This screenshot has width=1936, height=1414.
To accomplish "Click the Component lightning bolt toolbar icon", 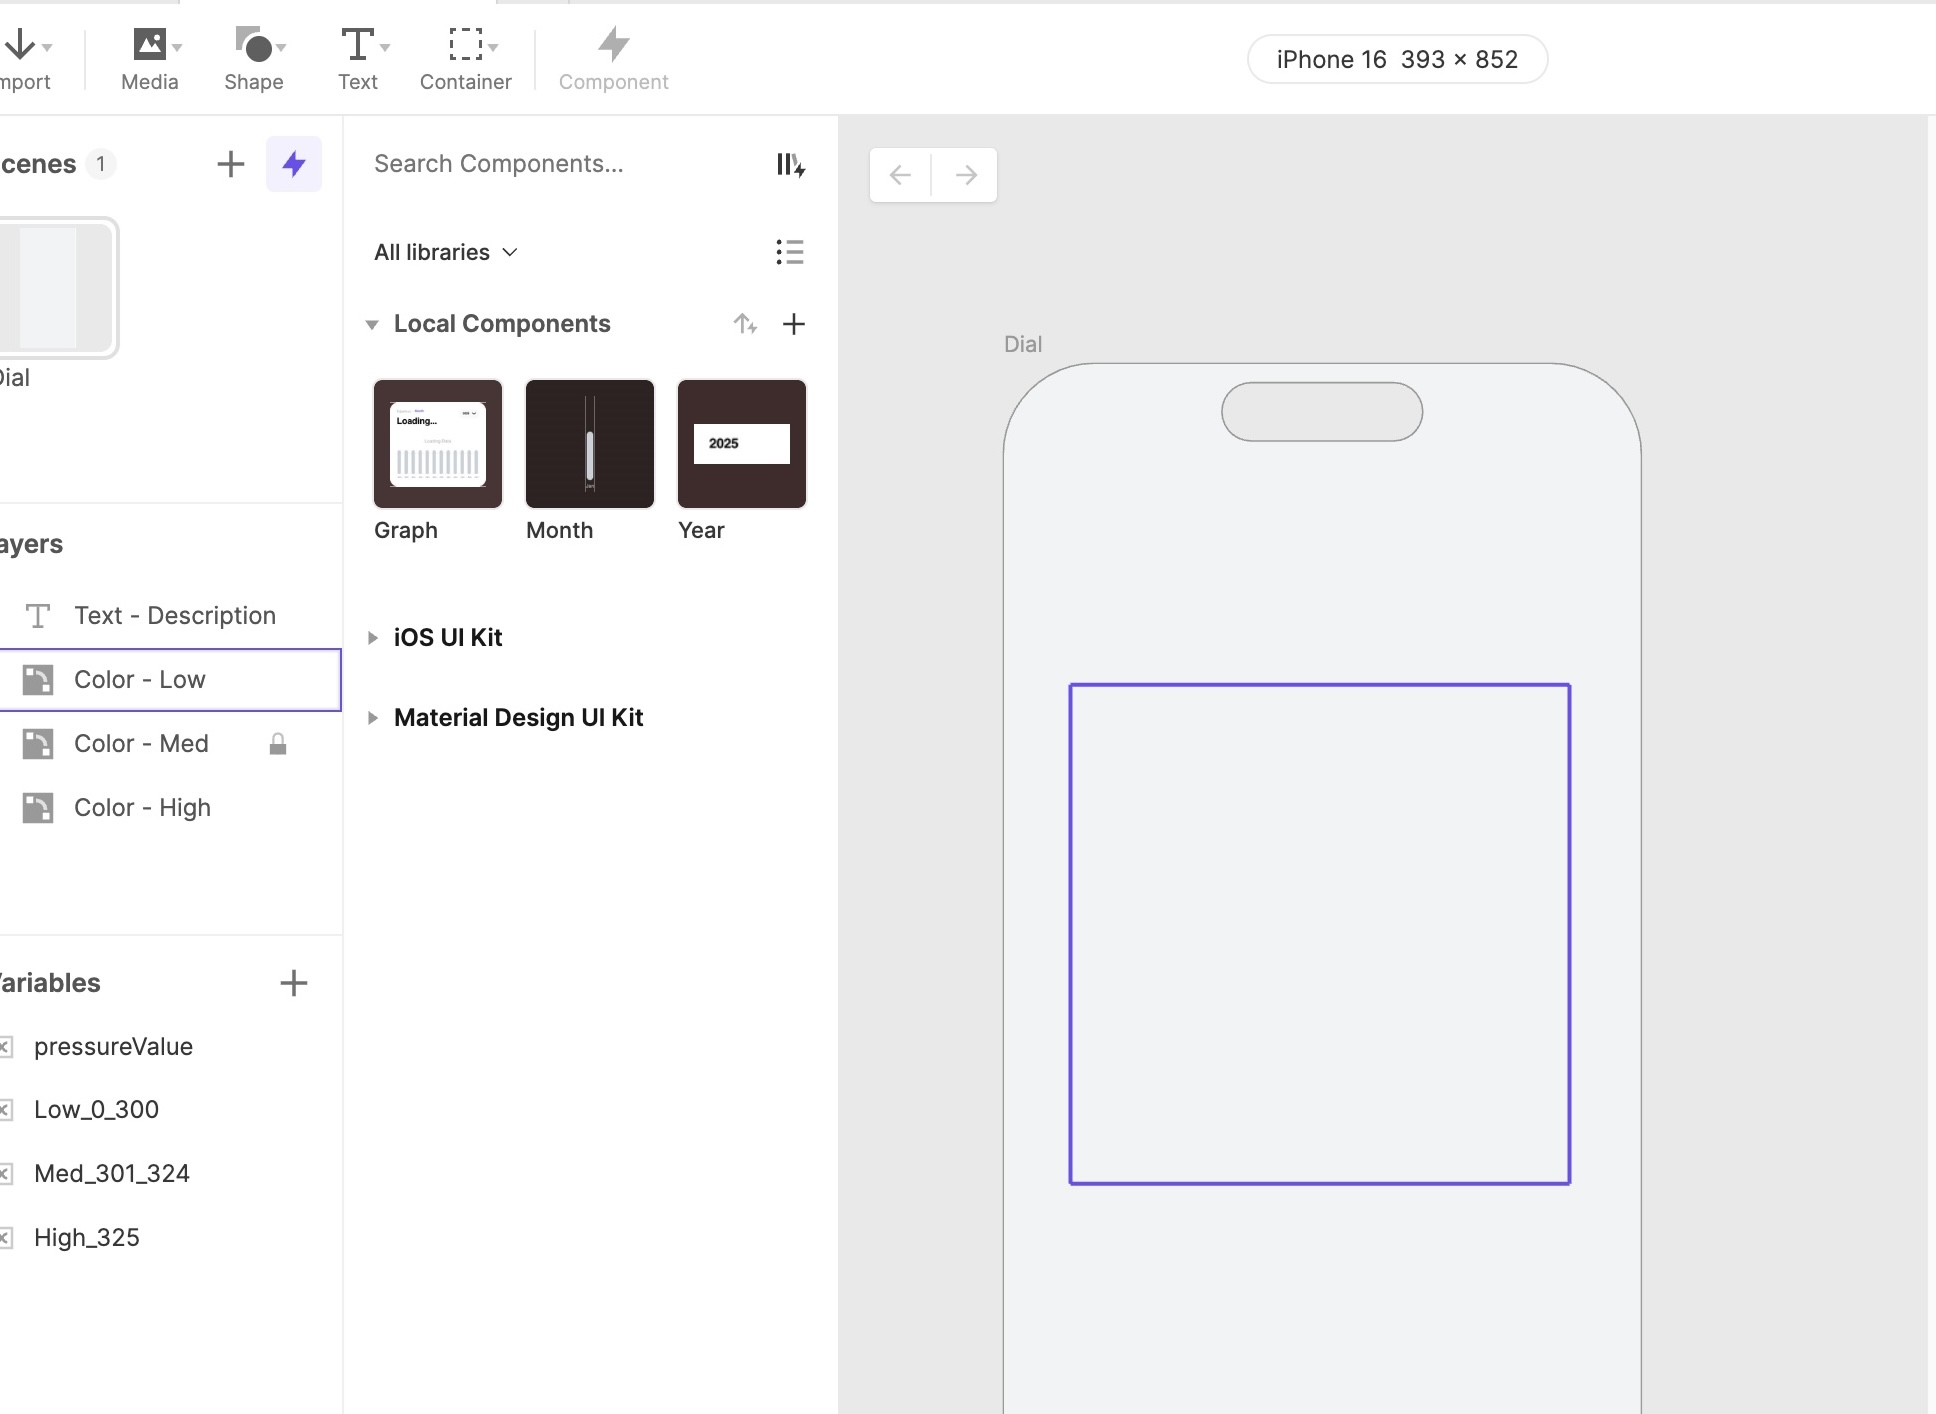I will point(613,46).
